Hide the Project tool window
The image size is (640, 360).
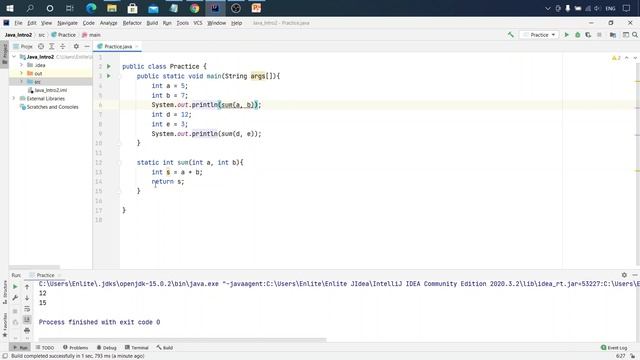click(x=87, y=47)
